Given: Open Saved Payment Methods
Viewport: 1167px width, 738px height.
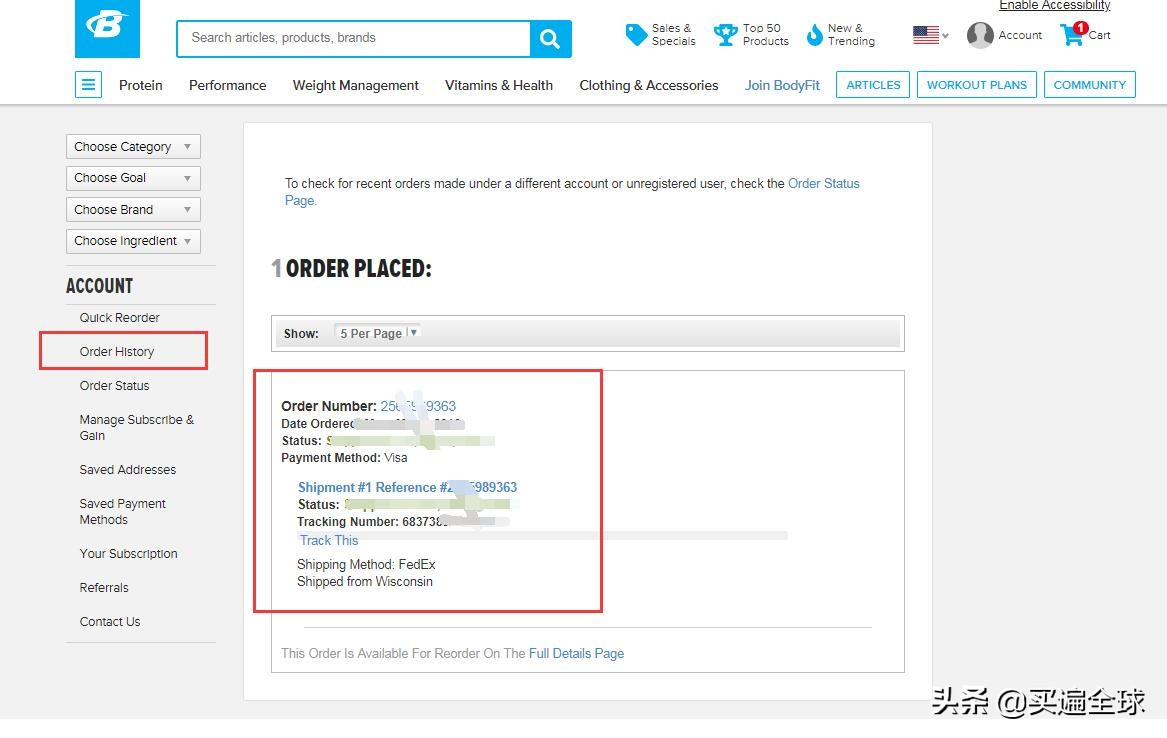Looking at the screenshot, I should click(x=123, y=512).
